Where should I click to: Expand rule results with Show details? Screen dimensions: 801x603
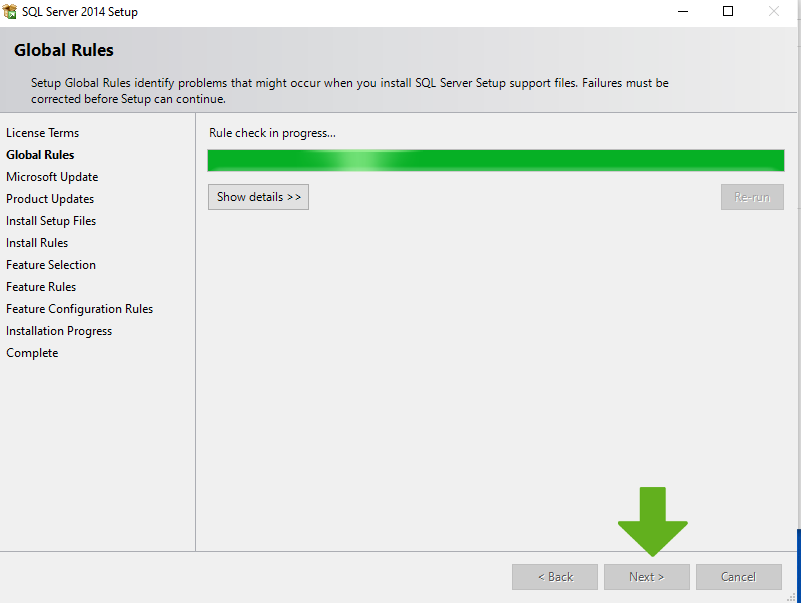click(x=258, y=197)
